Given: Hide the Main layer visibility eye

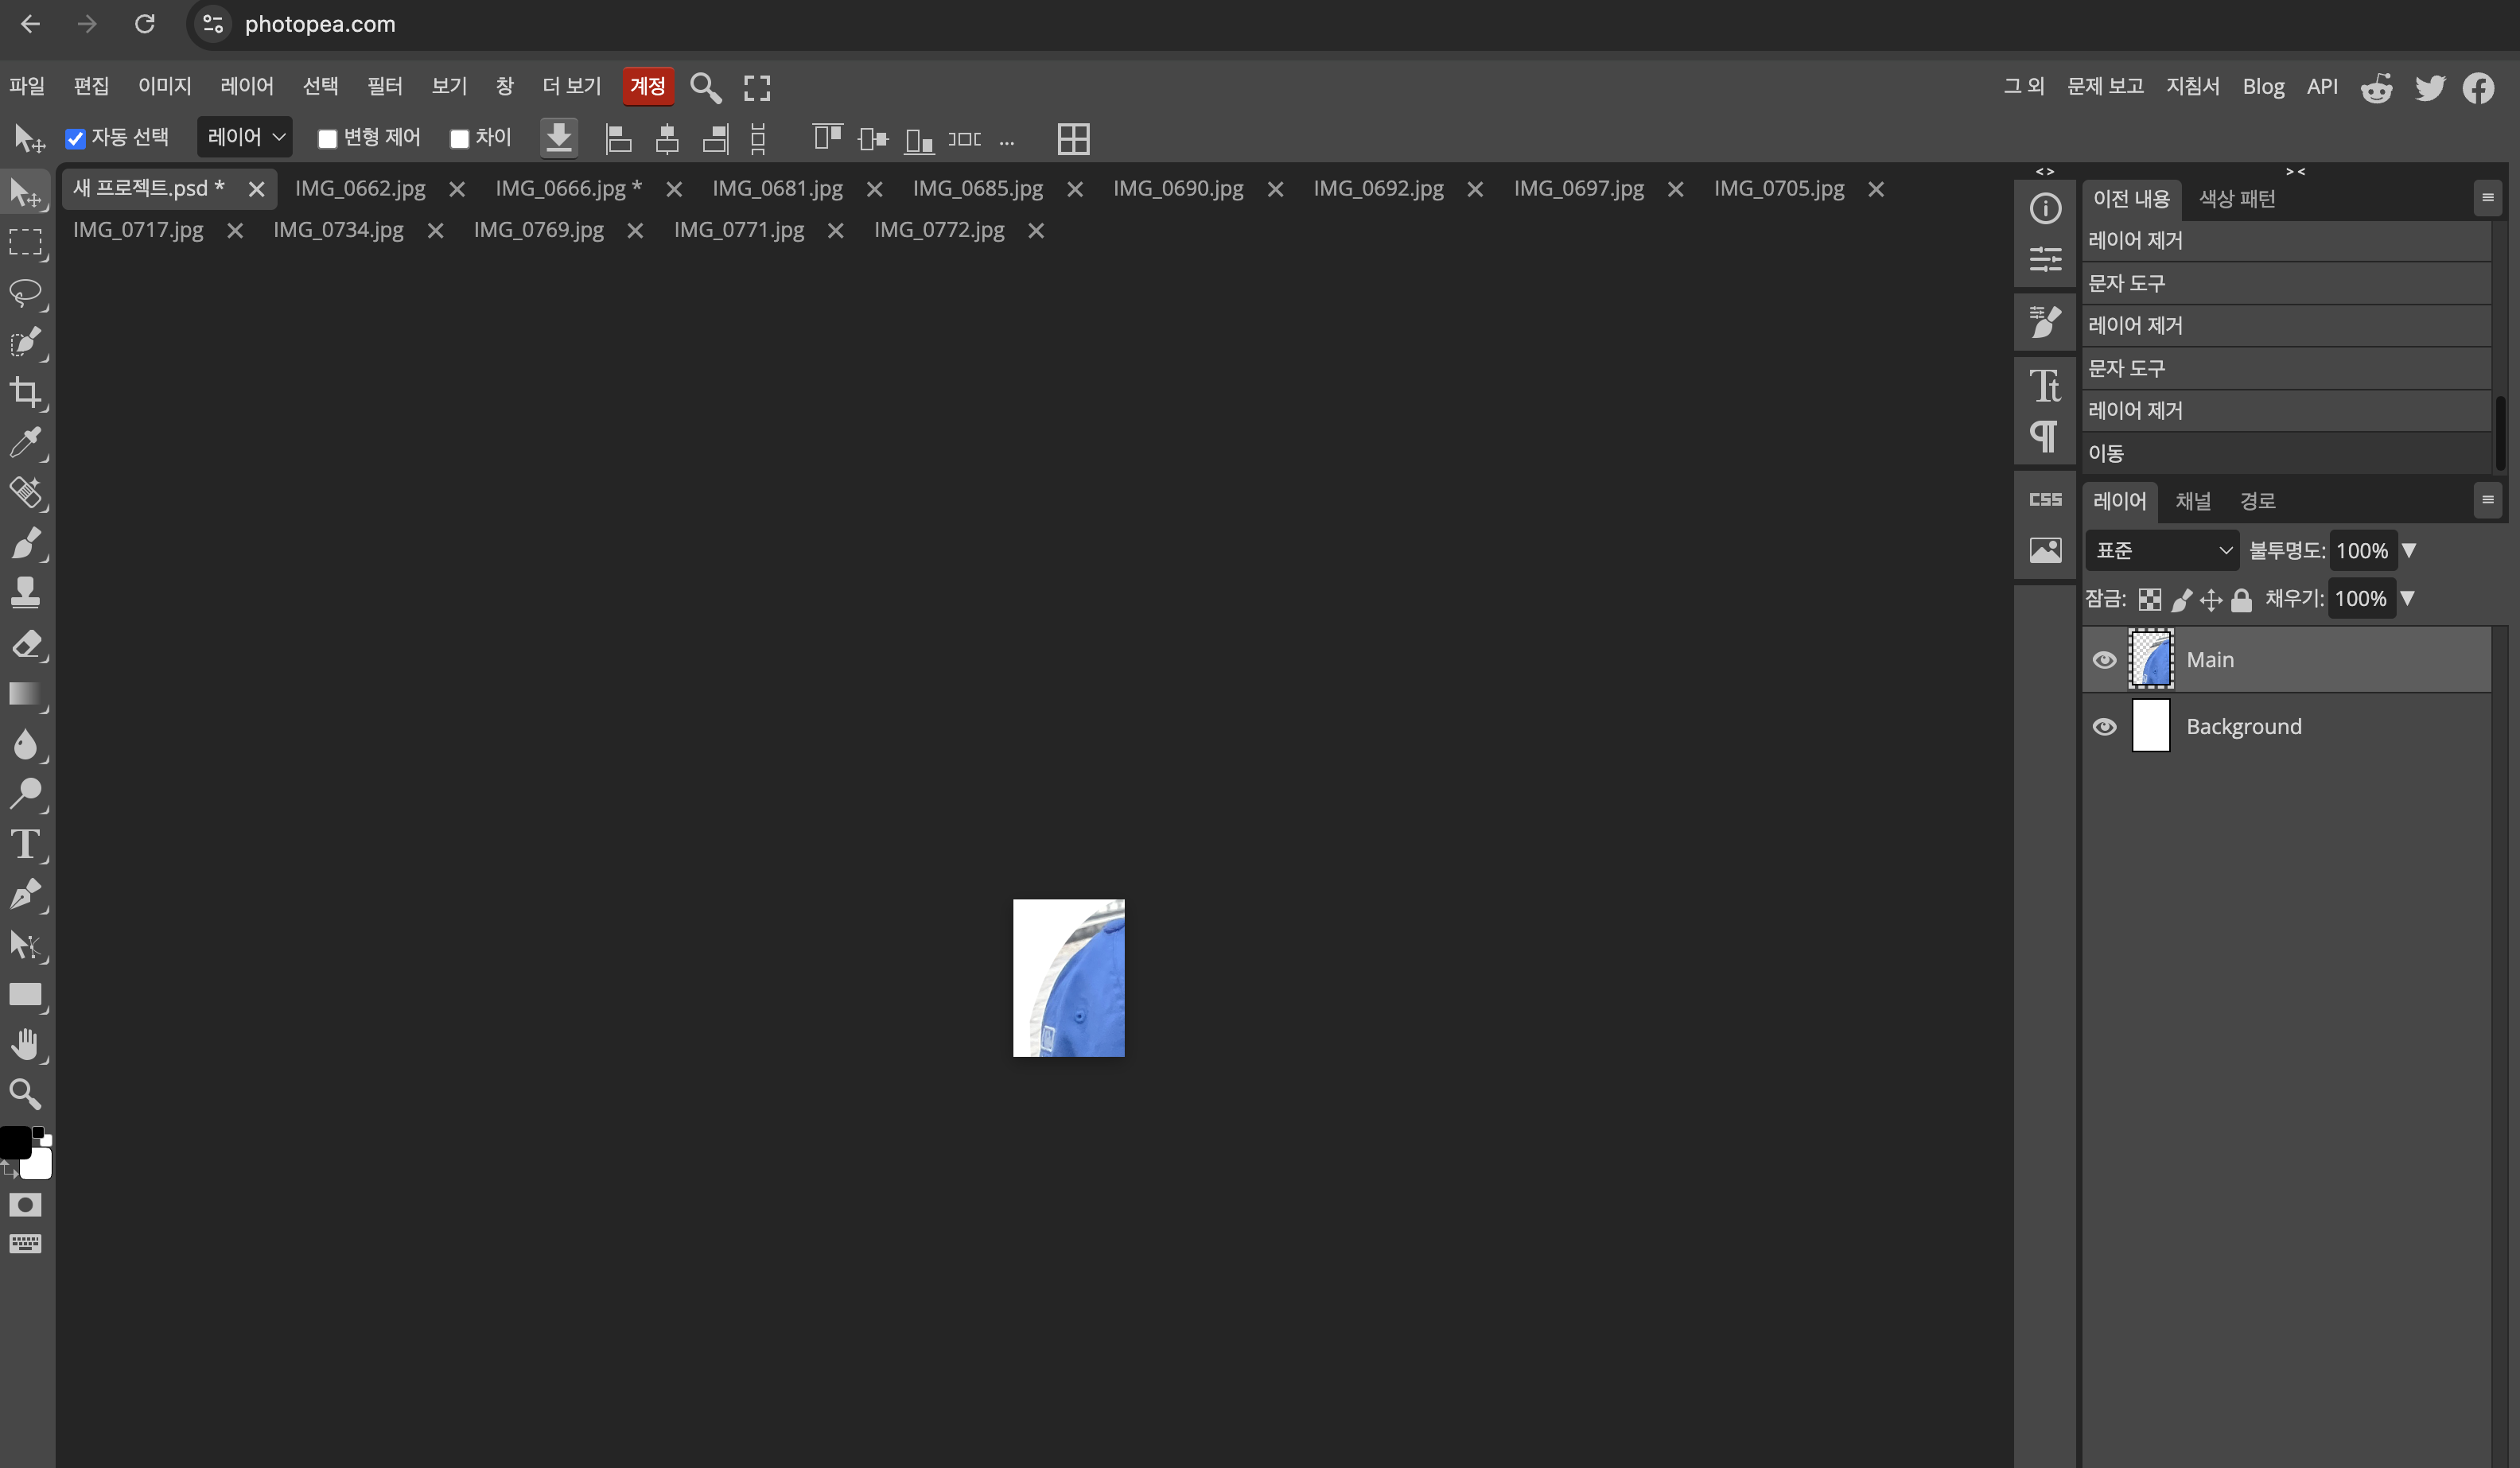Looking at the screenshot, I should pyautogui.click(x=2104, y=660).
